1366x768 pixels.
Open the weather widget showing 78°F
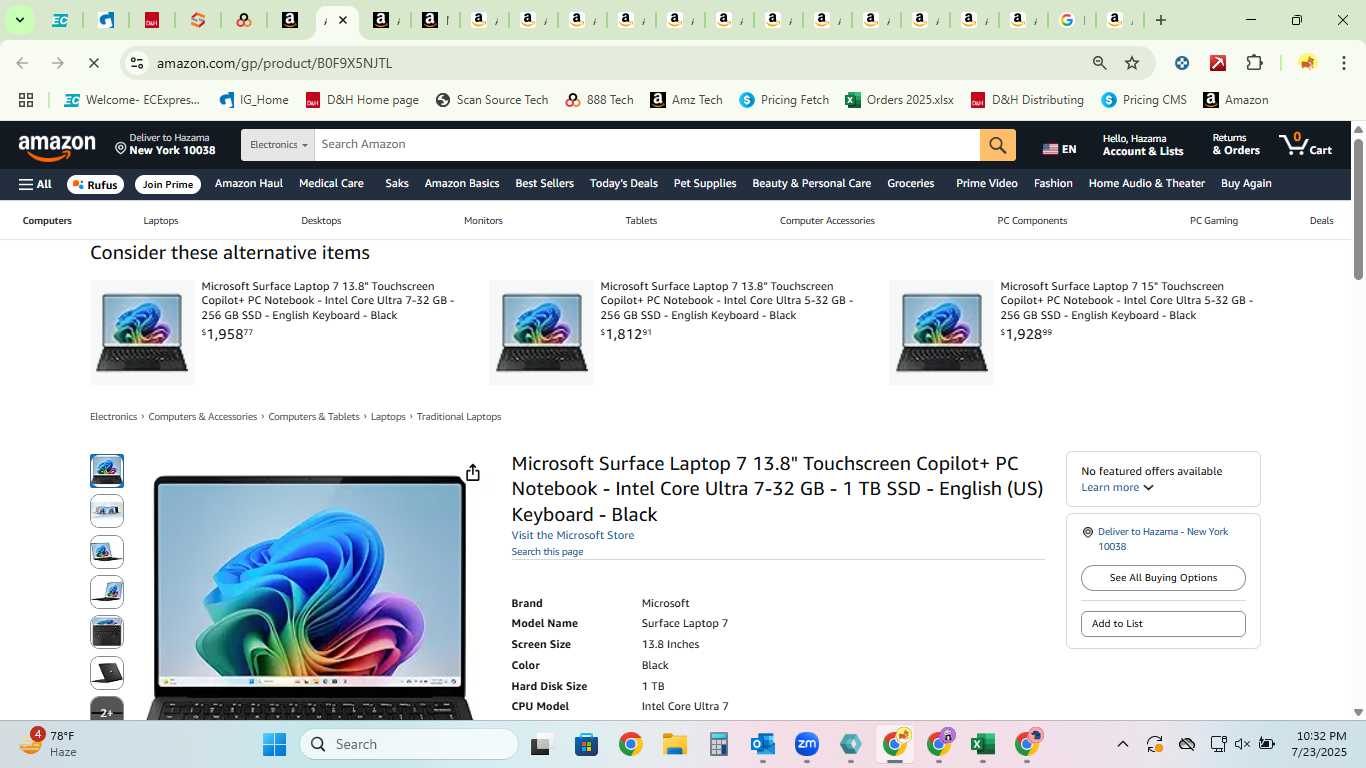click(47, 744)
